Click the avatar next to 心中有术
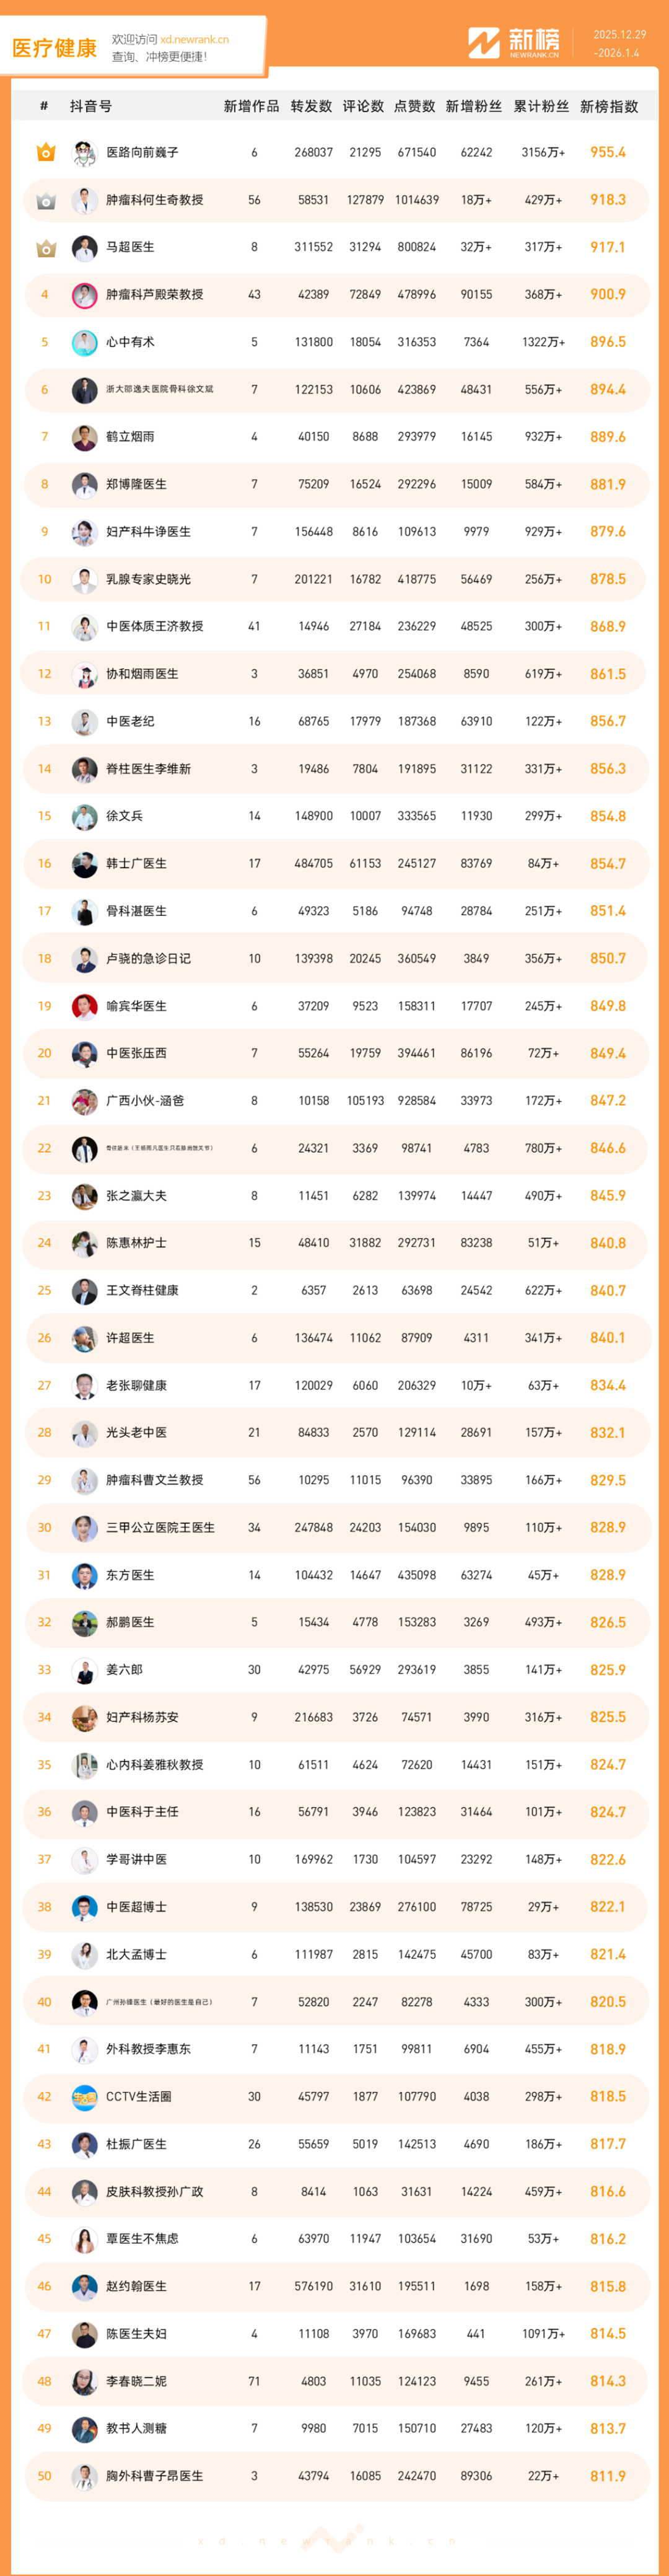This screenshot has height=2576, width=669. [84, 342]
